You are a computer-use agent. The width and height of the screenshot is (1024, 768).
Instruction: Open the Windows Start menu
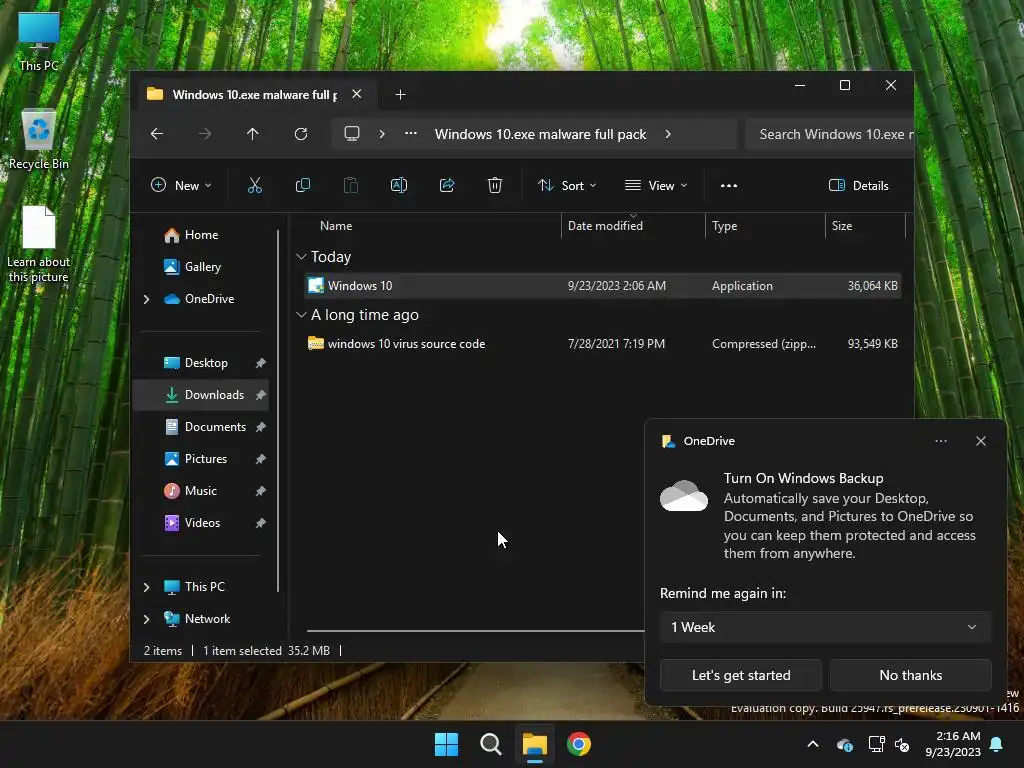pos(447,744)
